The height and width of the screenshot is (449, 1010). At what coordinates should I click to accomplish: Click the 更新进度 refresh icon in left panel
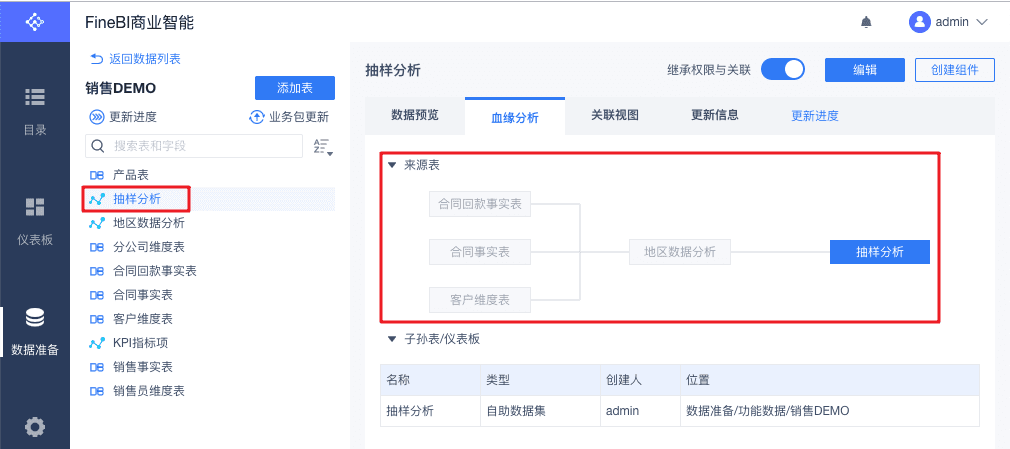point(97,117)
